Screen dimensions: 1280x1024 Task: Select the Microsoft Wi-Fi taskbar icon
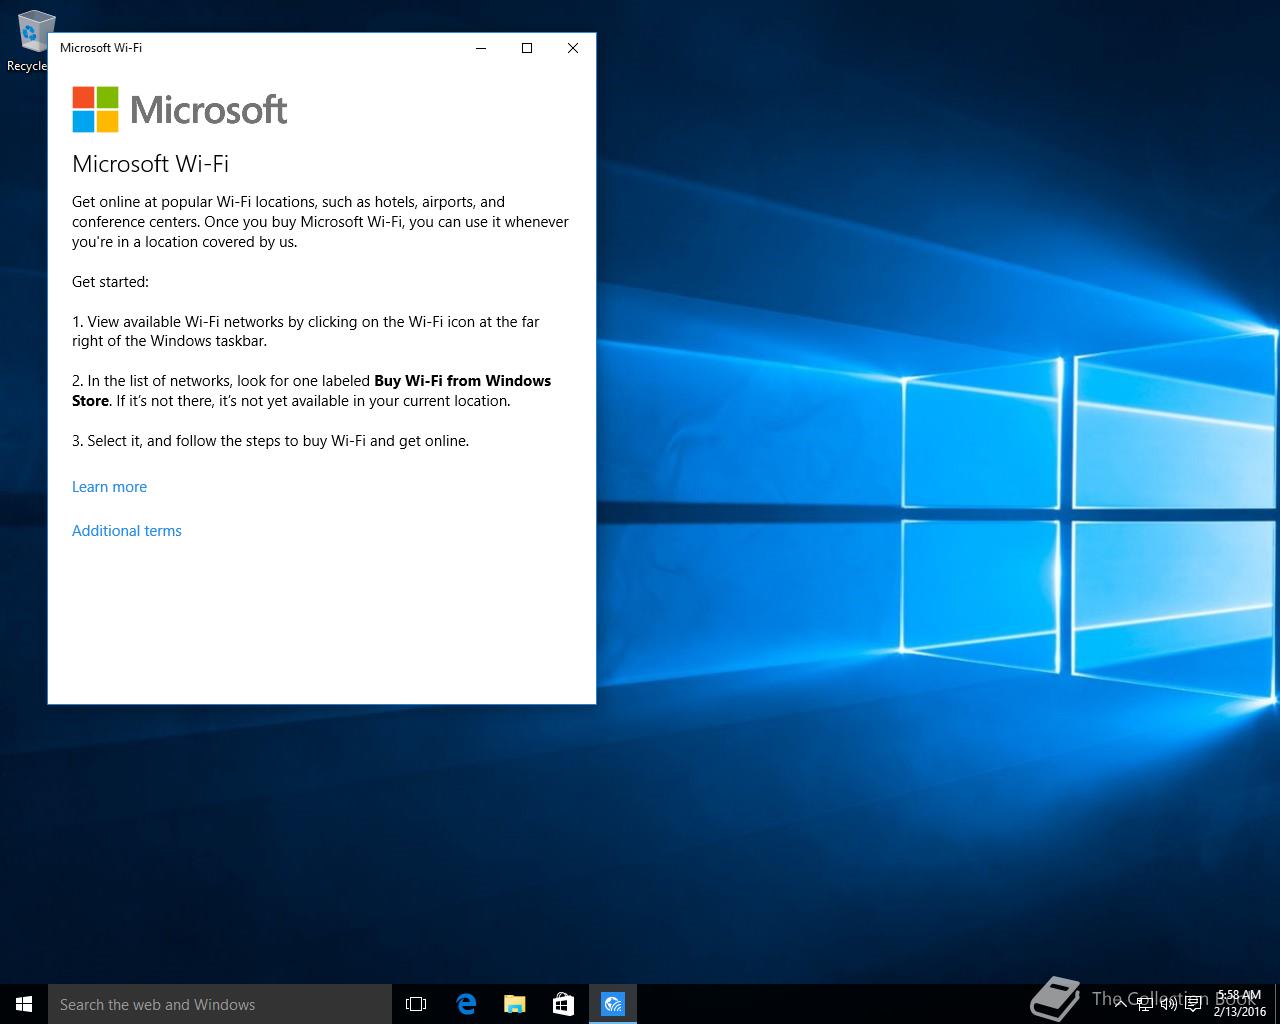tap(613, 1004)
